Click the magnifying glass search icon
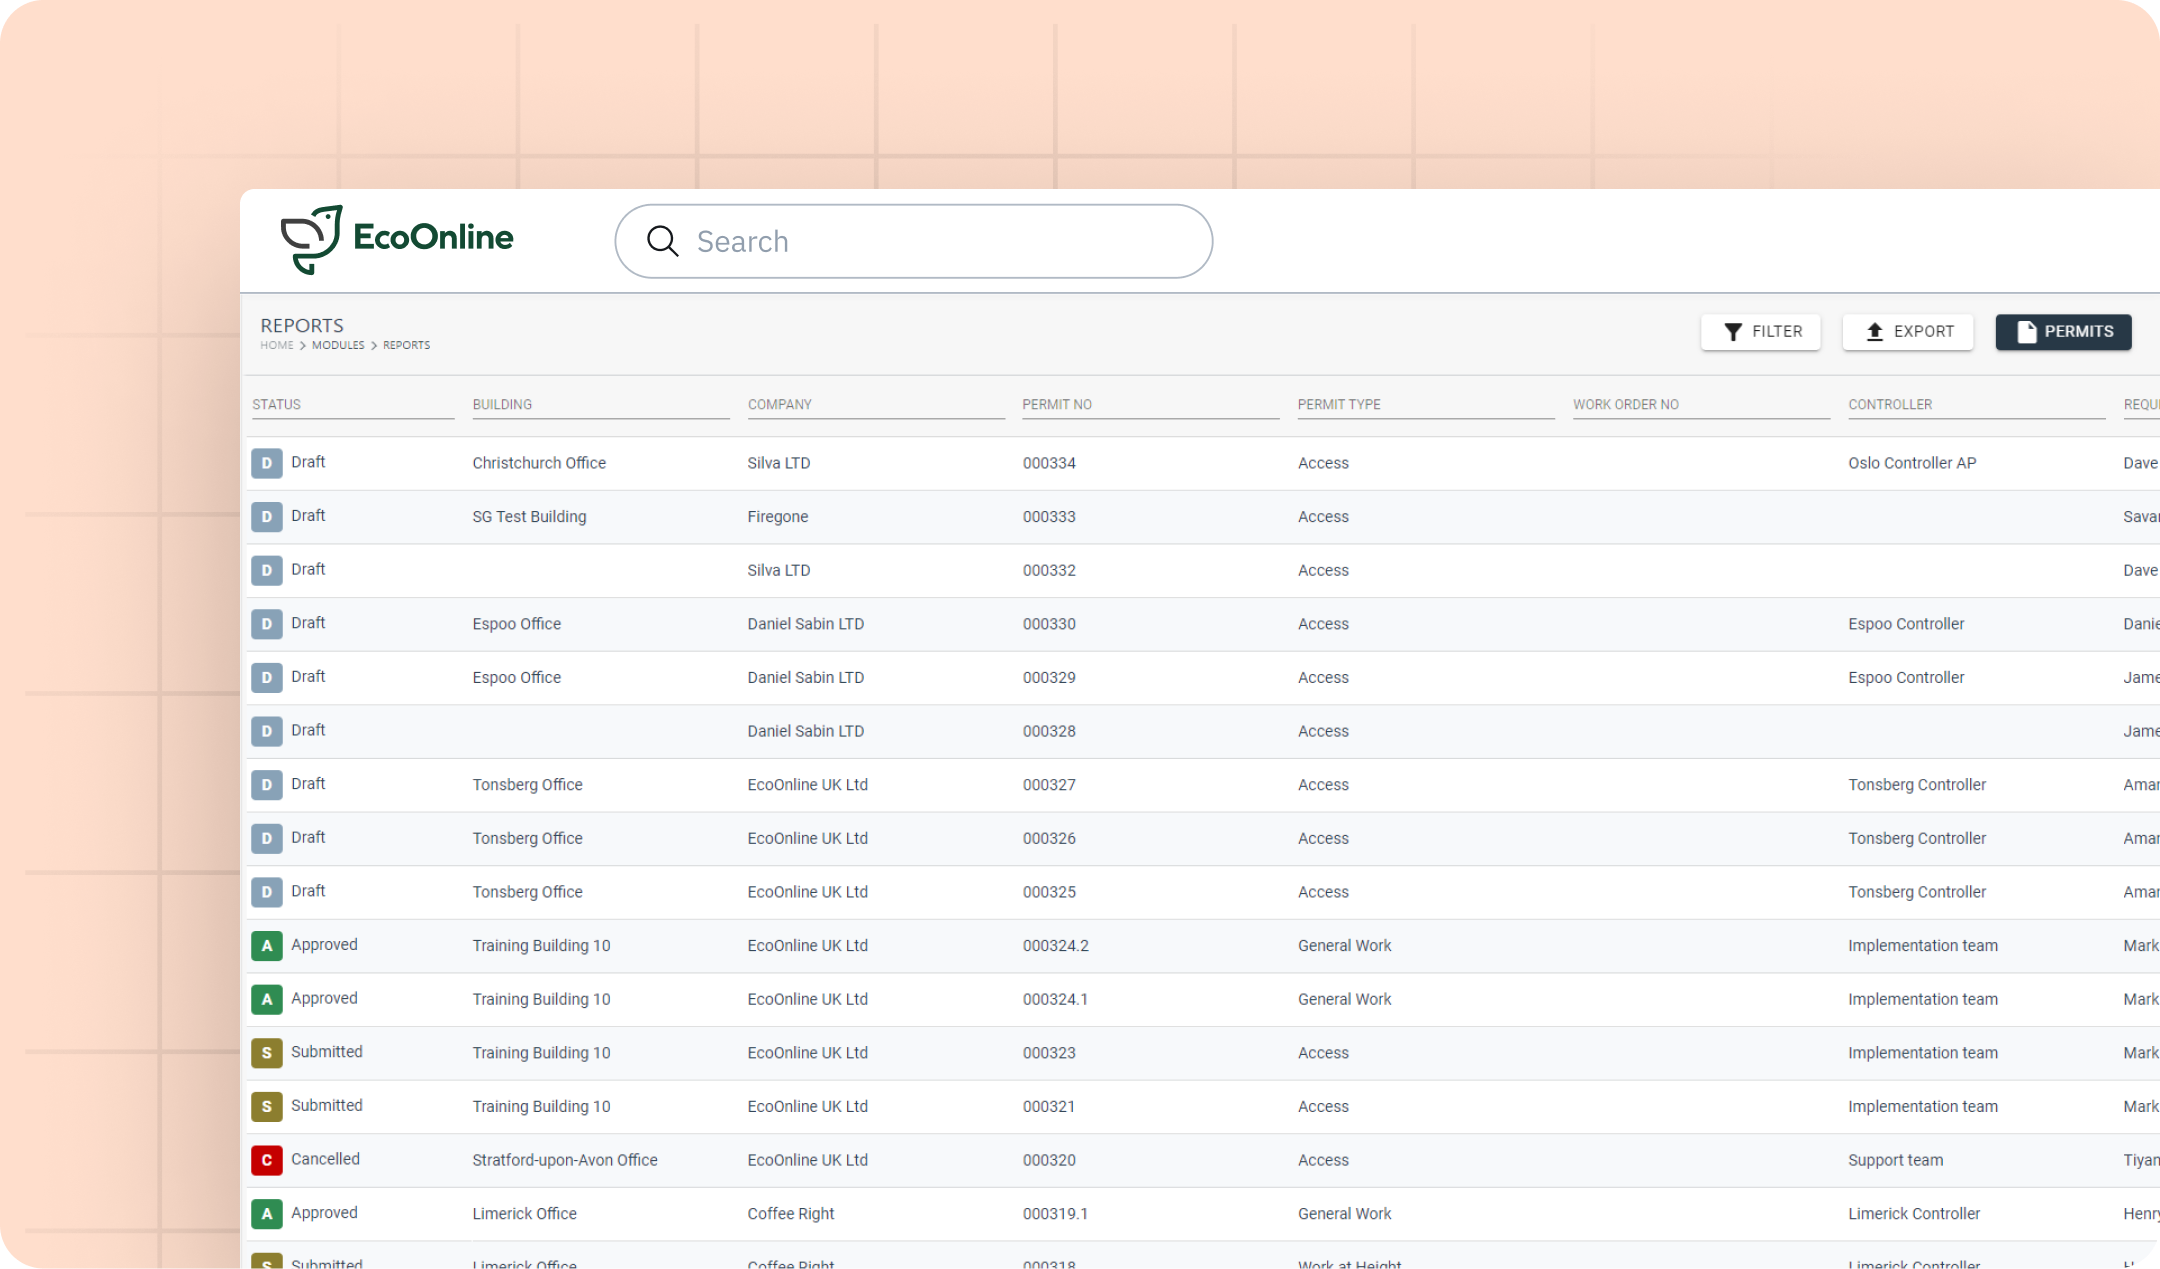Viewport: 2160px width, 1269px height. point(662,241)
